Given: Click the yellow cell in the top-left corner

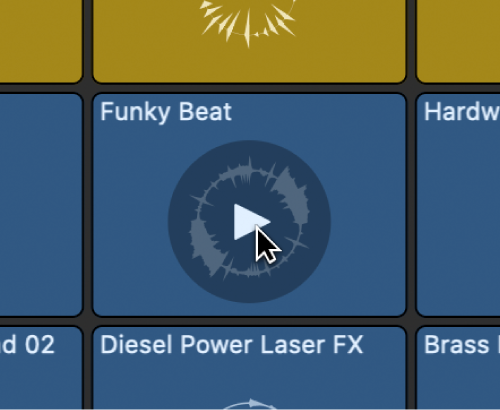Looking at the screenshot, I should [x=41, y=41].
